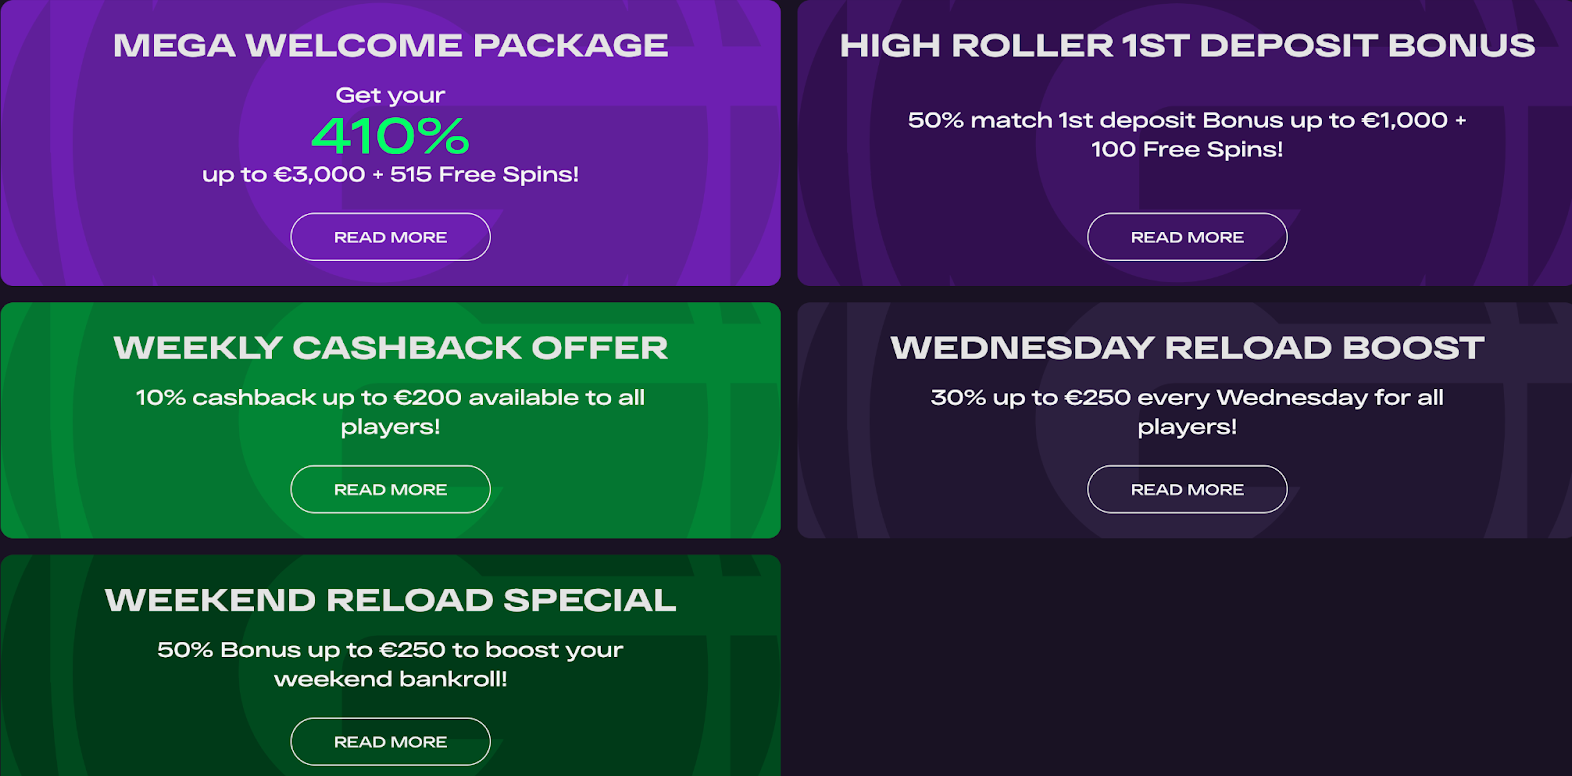Viewport: 1572px width, 776px height.
Task: Click the "100 Free Spins!" line
Action: point(1187,149)
